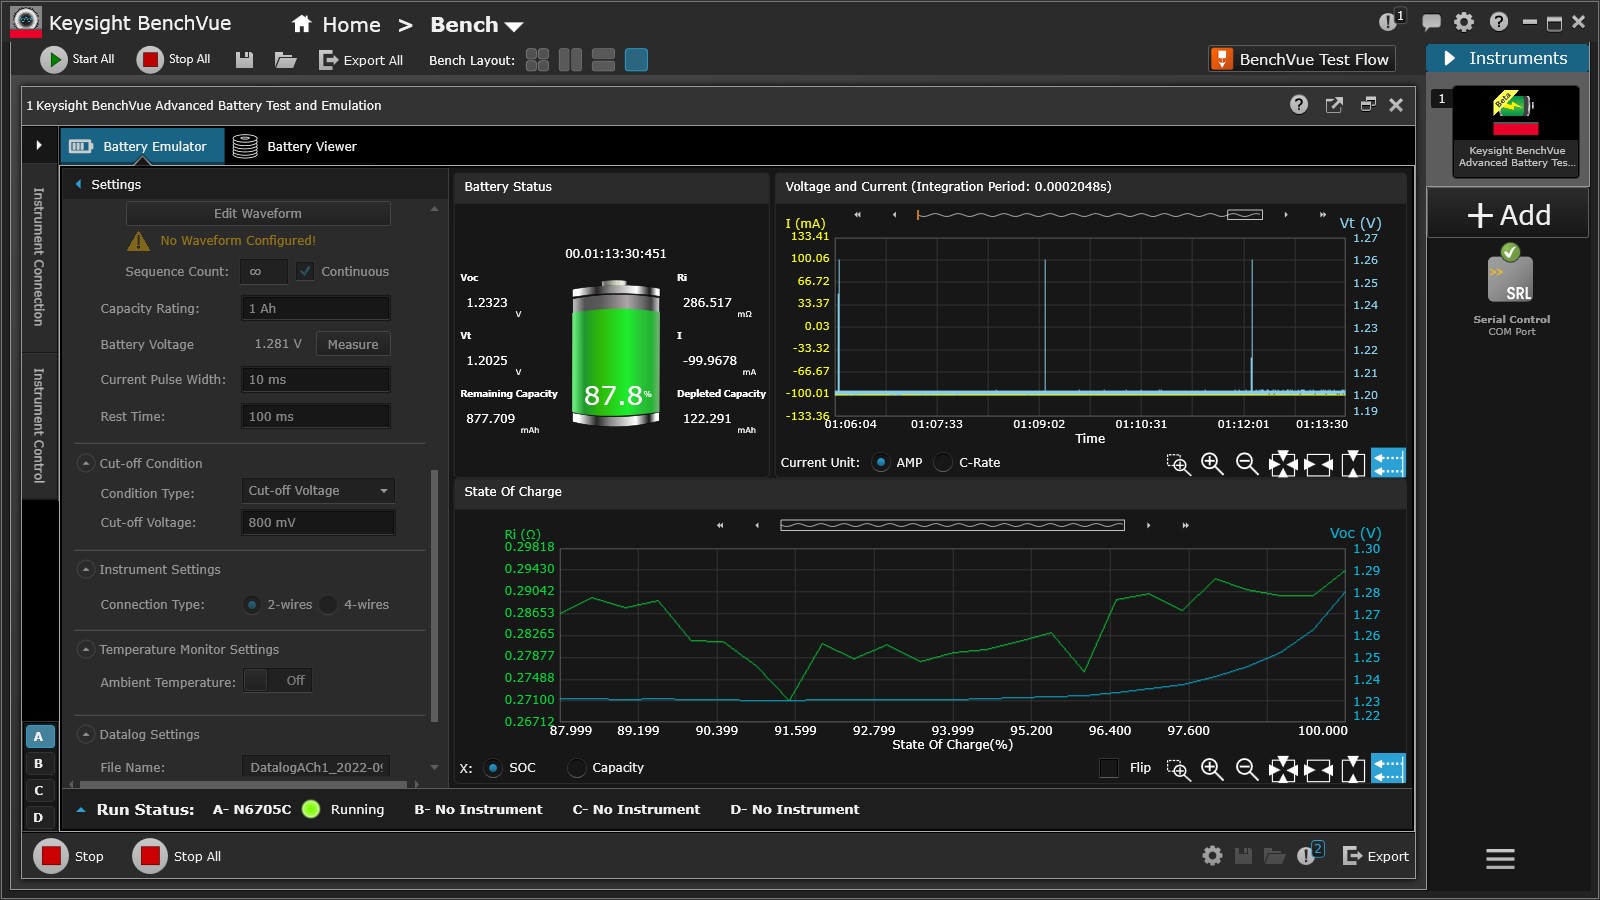Viewport: 1600px width, 900px height.
Task: Zoom out on the State Of Charge chart
Action: [1246, 769]
